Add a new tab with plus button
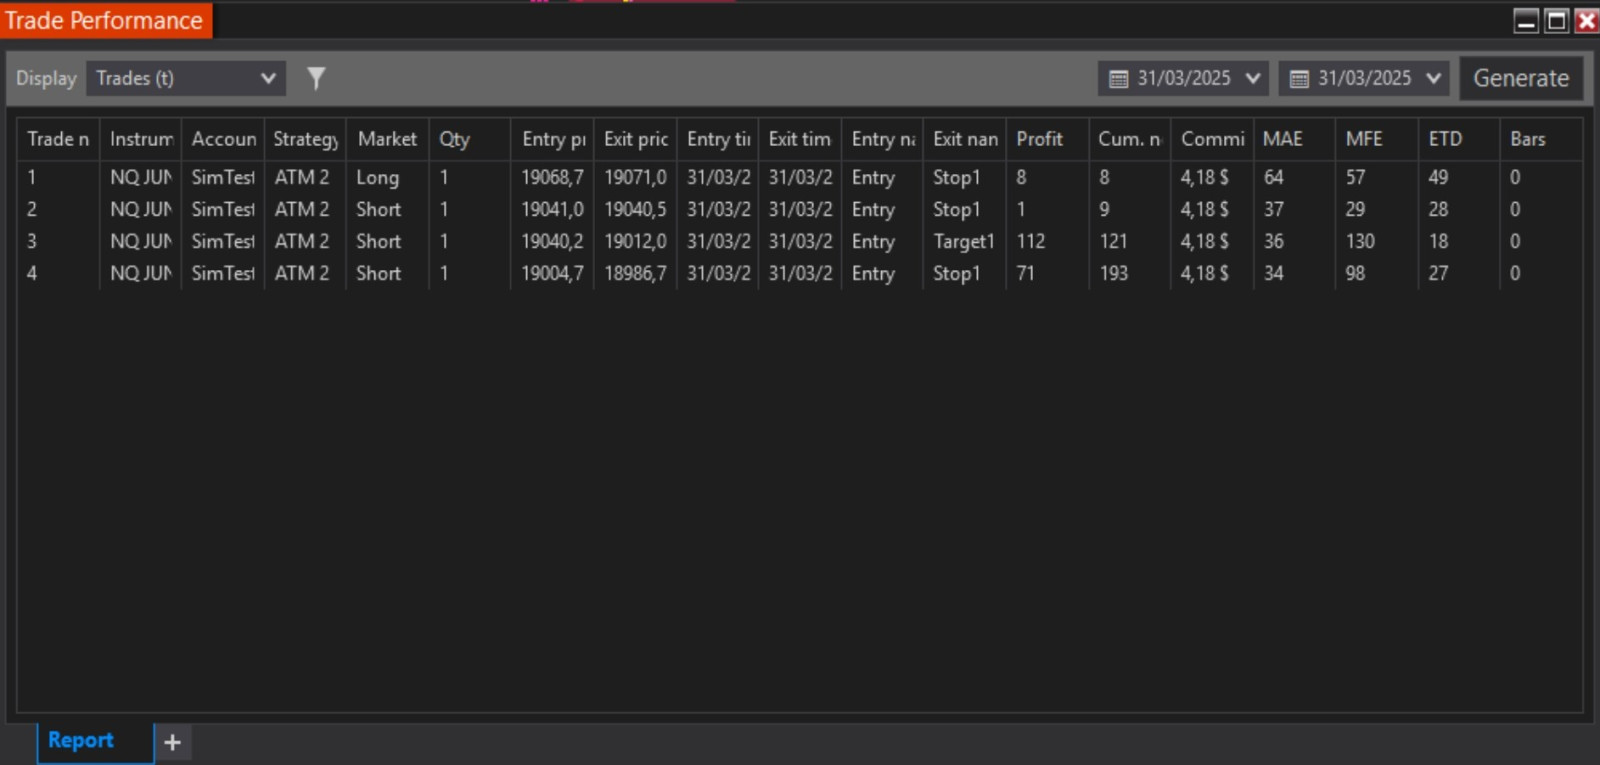 point(172,742)
